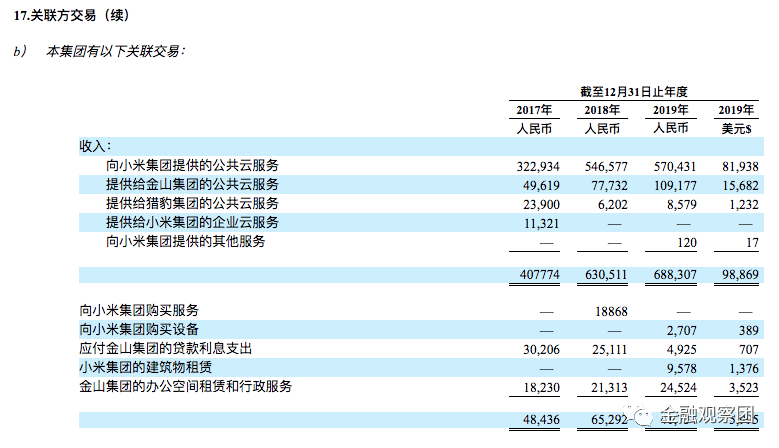Image resolution: width=779 pixels, height=448 pixels.
Task: Click the value 11,321
Action: pyautogui.click(x=542, y=224)
